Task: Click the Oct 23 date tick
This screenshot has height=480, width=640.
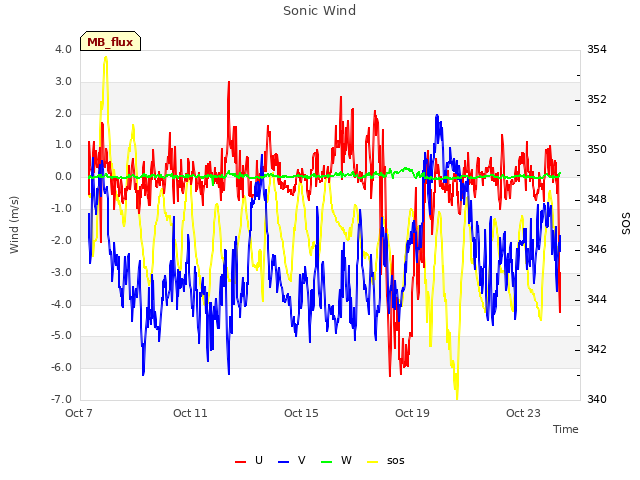Action: [x=523, y=413]
